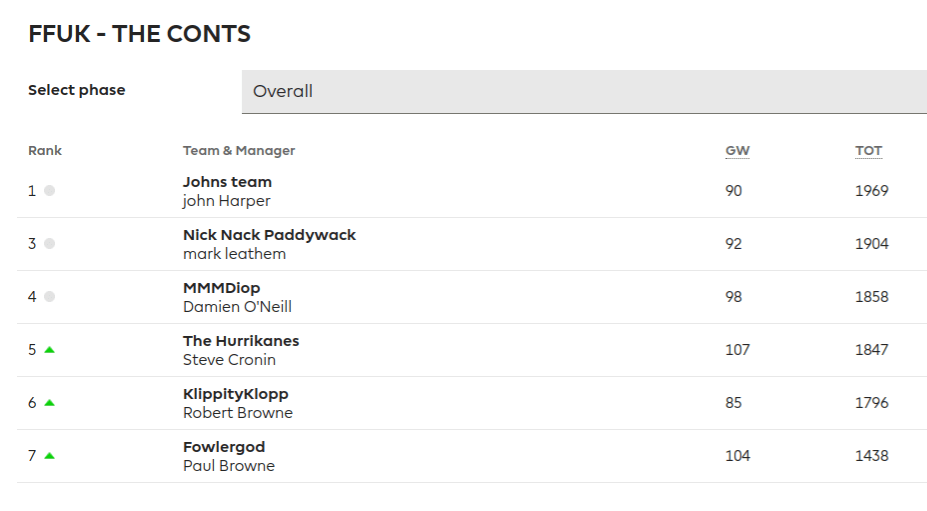Click the FFUK - THE CONTS league title

pos(139,34)
